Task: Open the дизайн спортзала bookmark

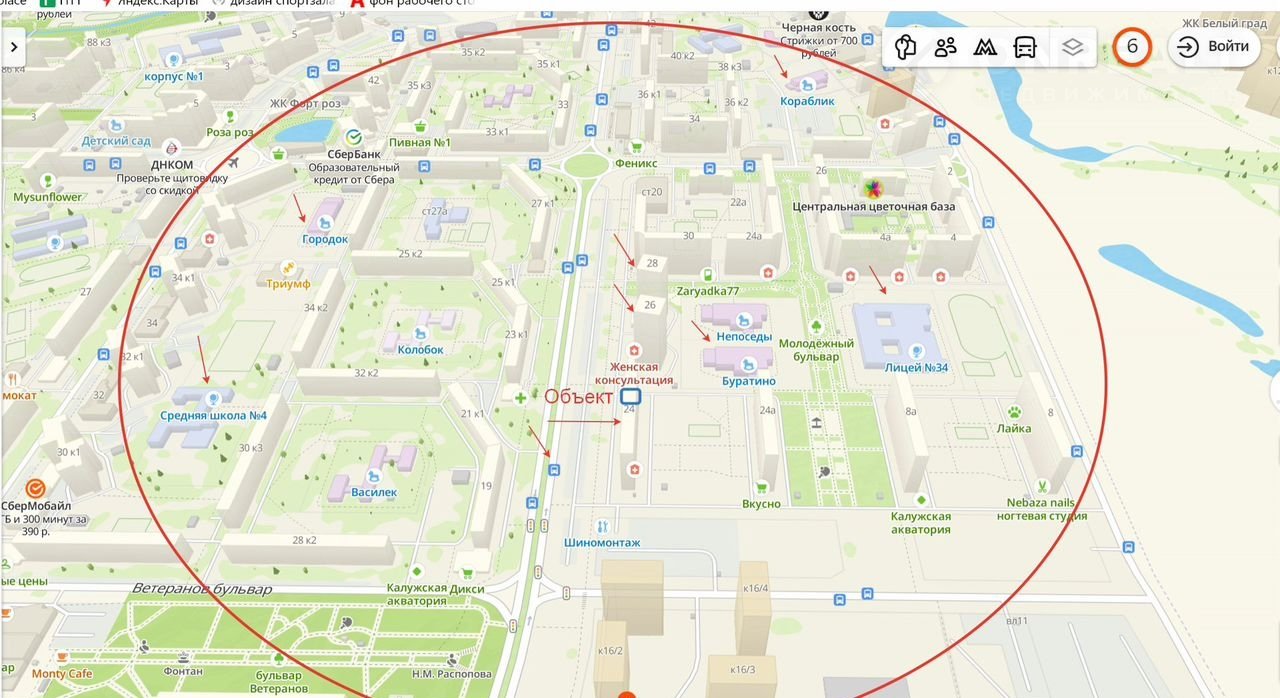Action: coord(280,3)
